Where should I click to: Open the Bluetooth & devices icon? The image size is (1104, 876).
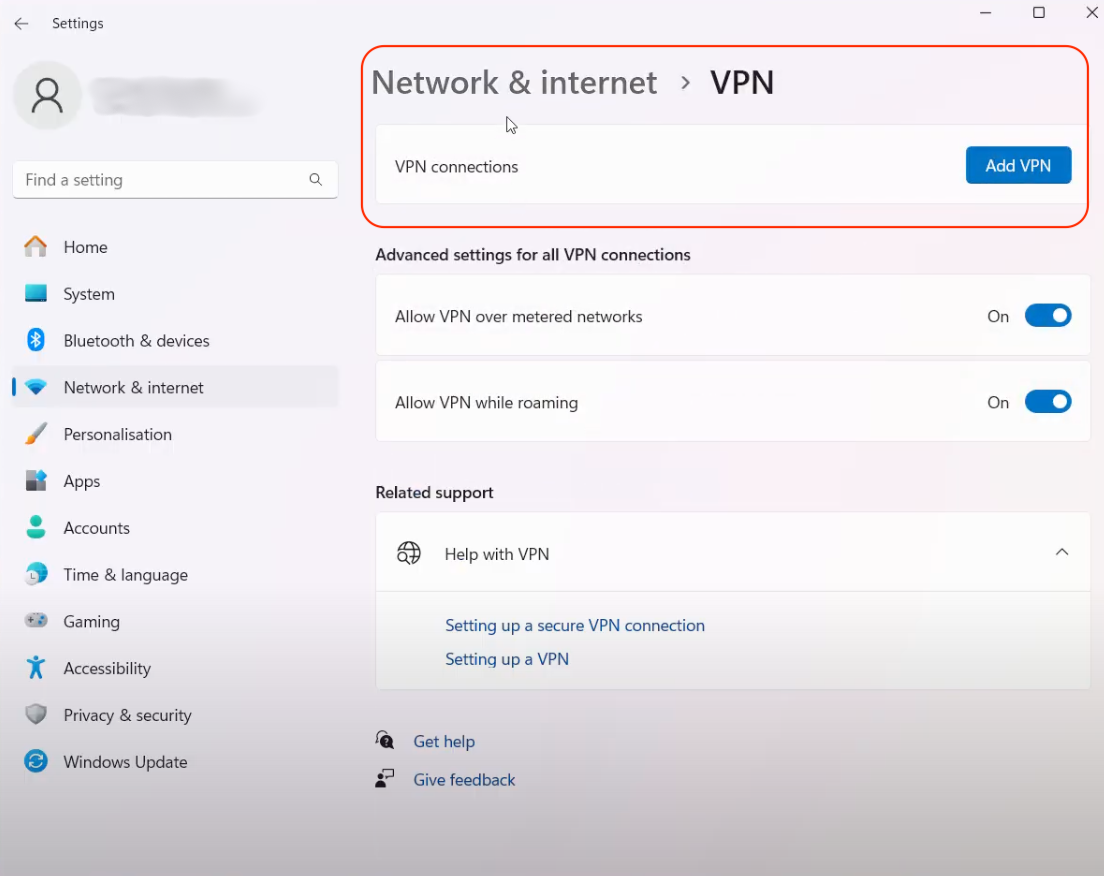pos(35,340)
